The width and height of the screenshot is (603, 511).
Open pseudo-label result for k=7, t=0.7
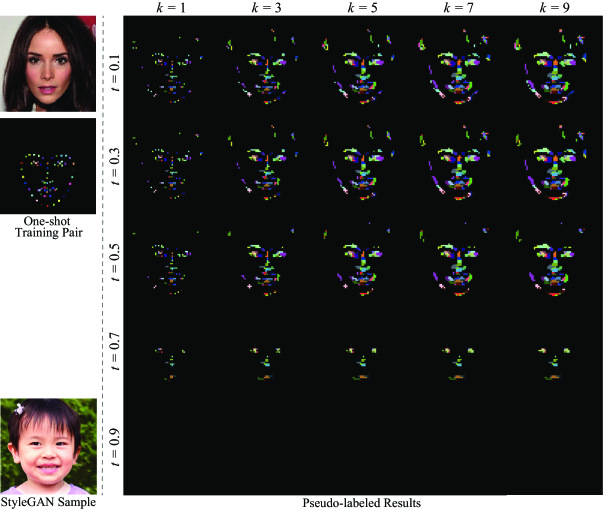click(x=458, y=351)
